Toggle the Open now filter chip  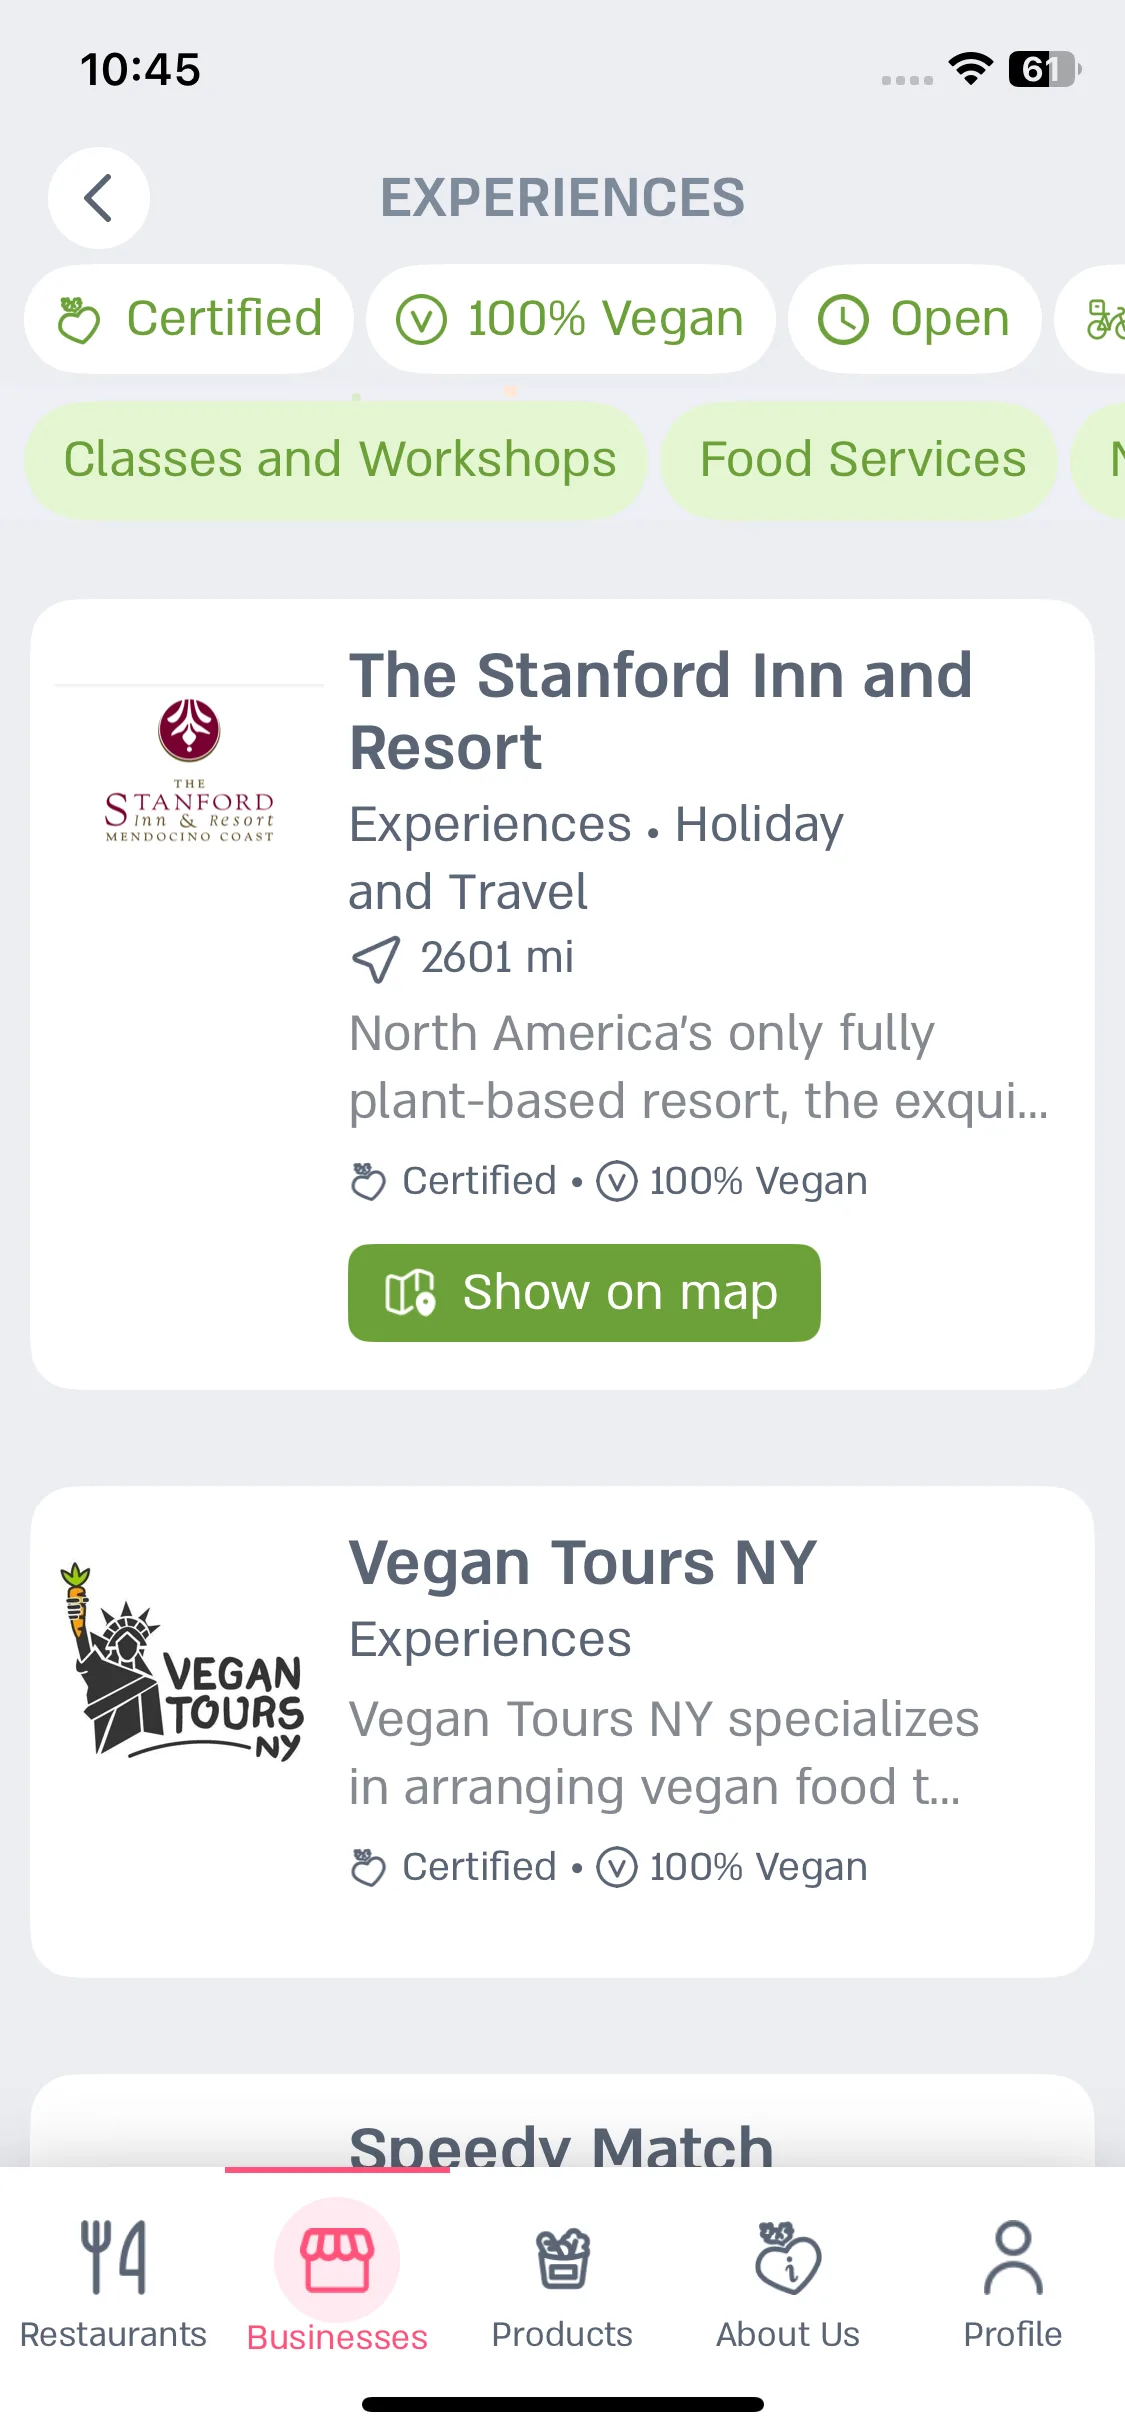click(x=915, y=319)
